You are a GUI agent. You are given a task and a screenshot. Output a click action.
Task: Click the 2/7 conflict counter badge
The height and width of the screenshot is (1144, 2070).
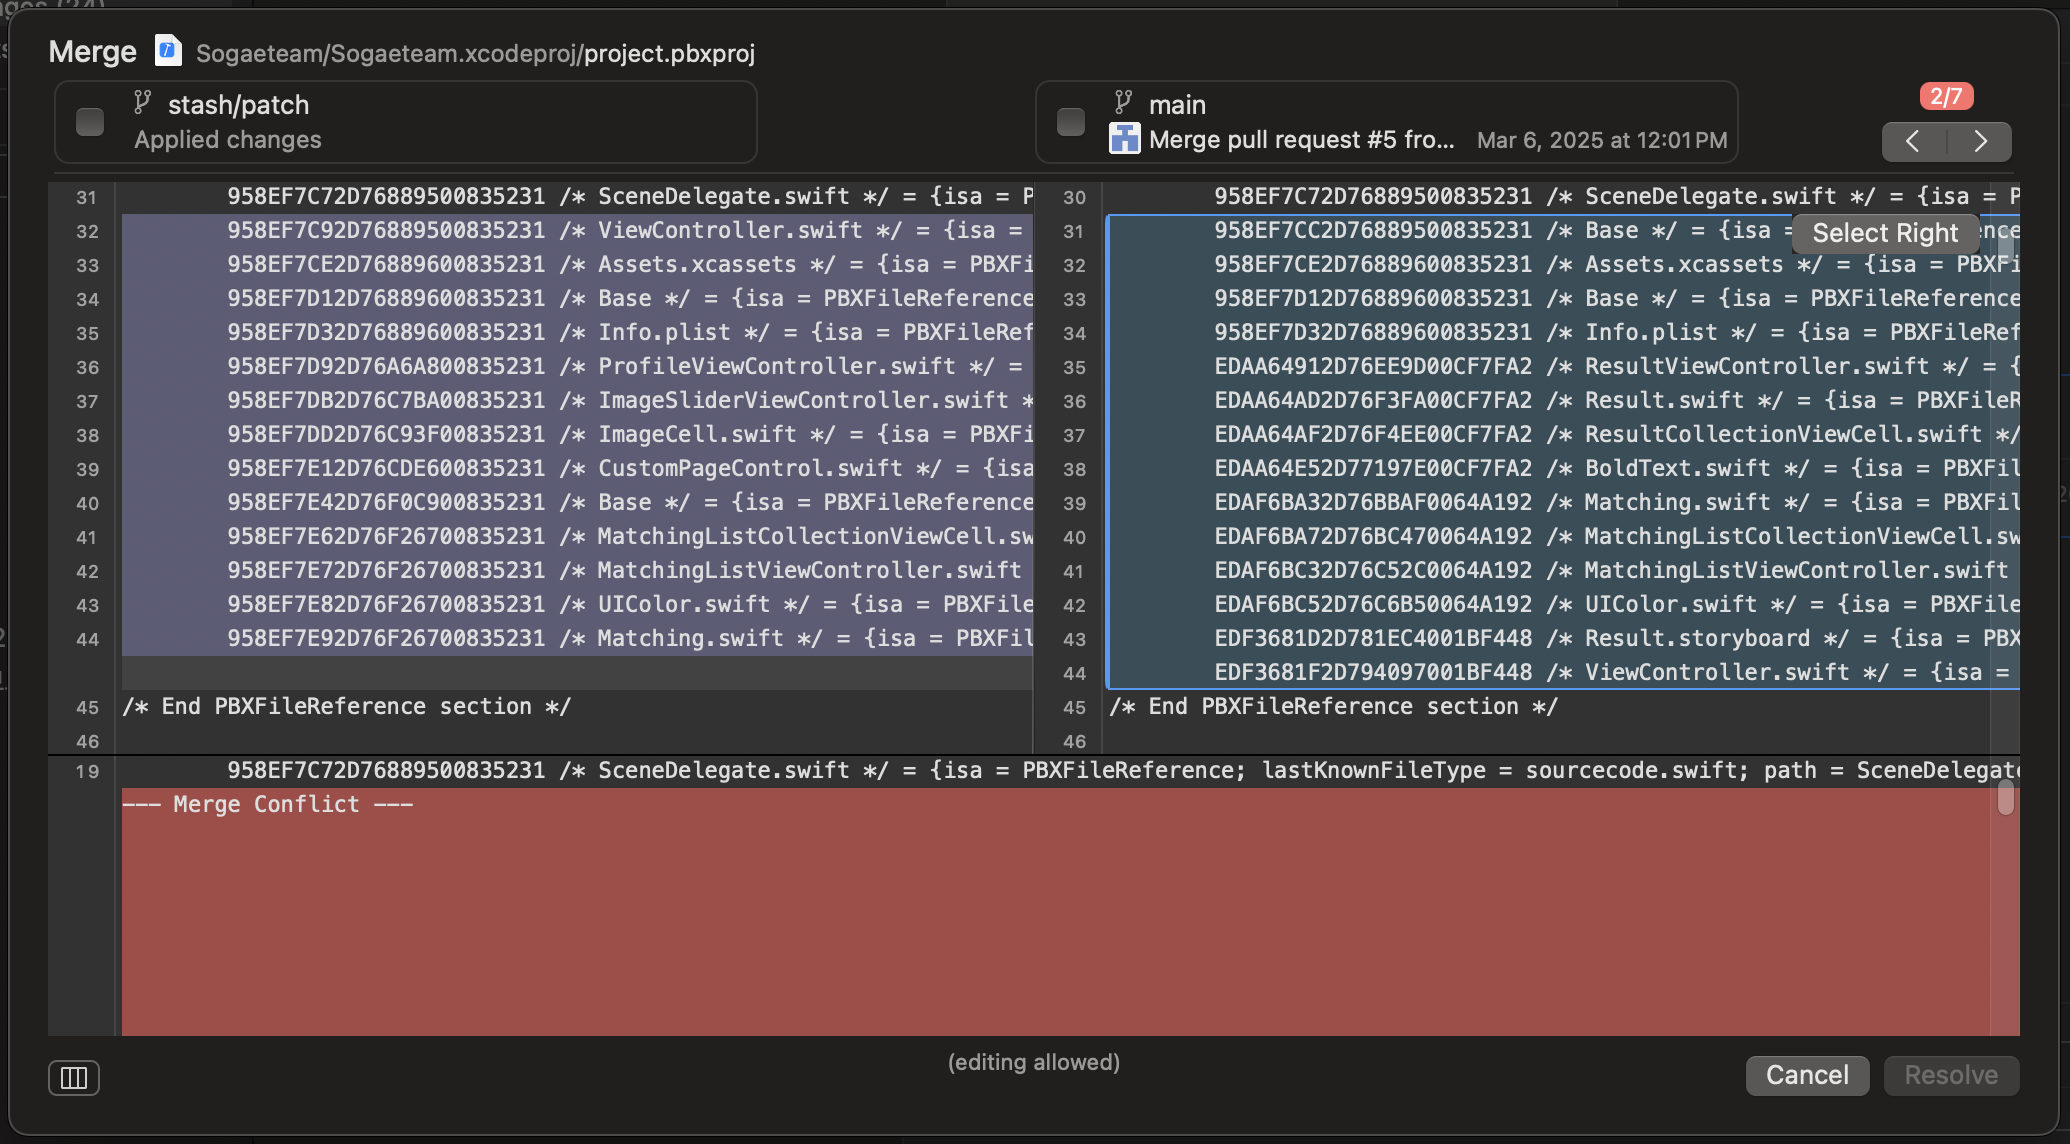[x=1945, y=96]
